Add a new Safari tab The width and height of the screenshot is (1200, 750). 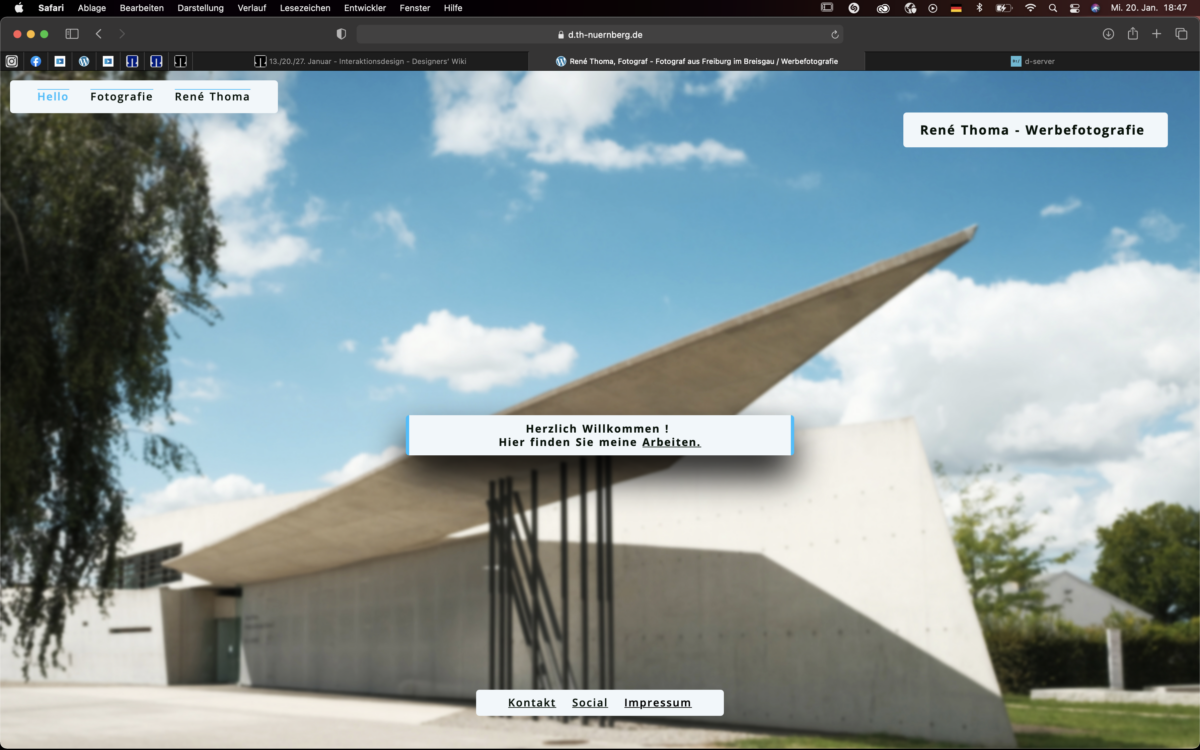[x=1156, y=34]
